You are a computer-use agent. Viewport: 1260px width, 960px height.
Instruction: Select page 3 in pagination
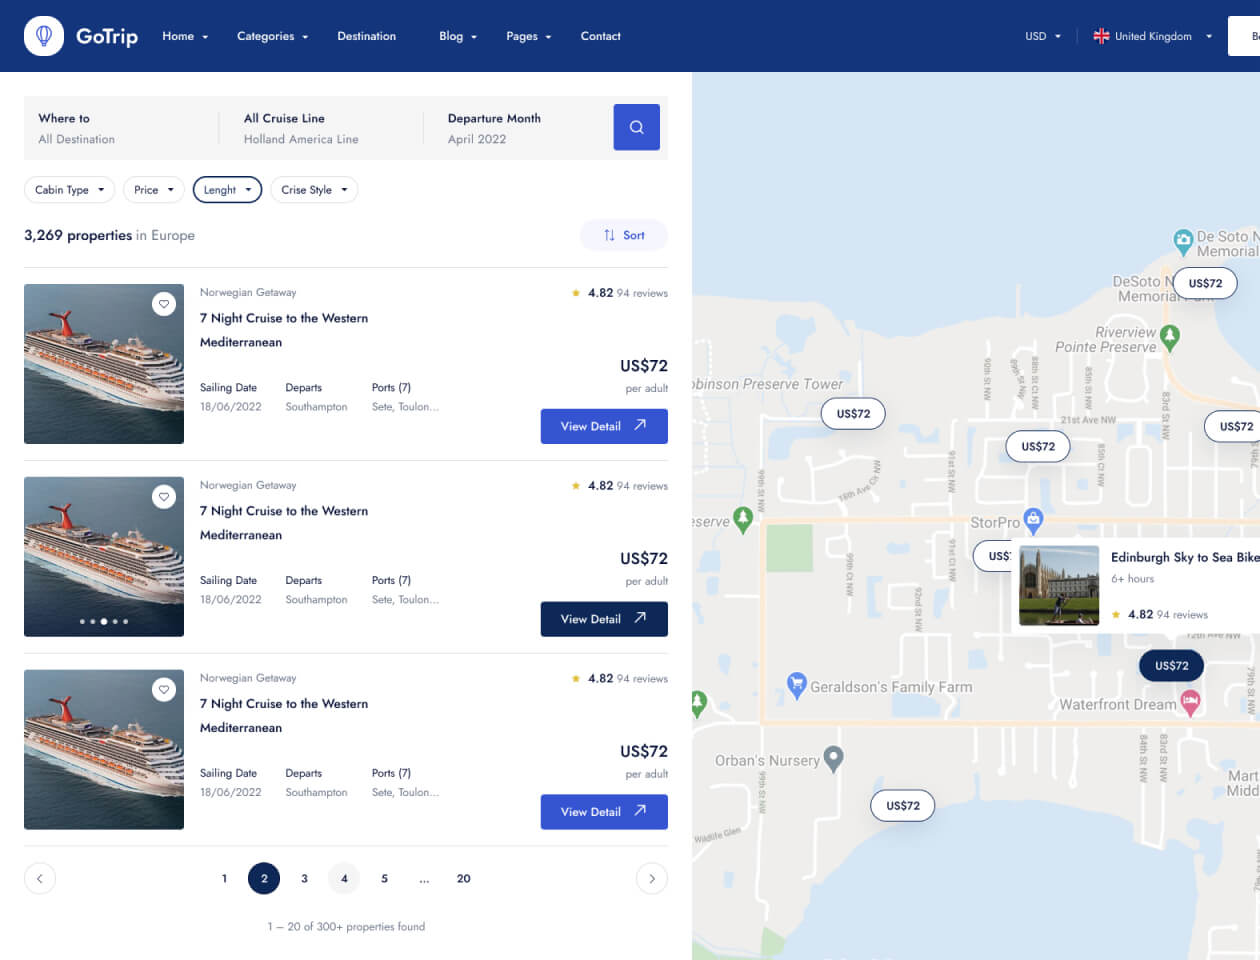coord(304,879)
